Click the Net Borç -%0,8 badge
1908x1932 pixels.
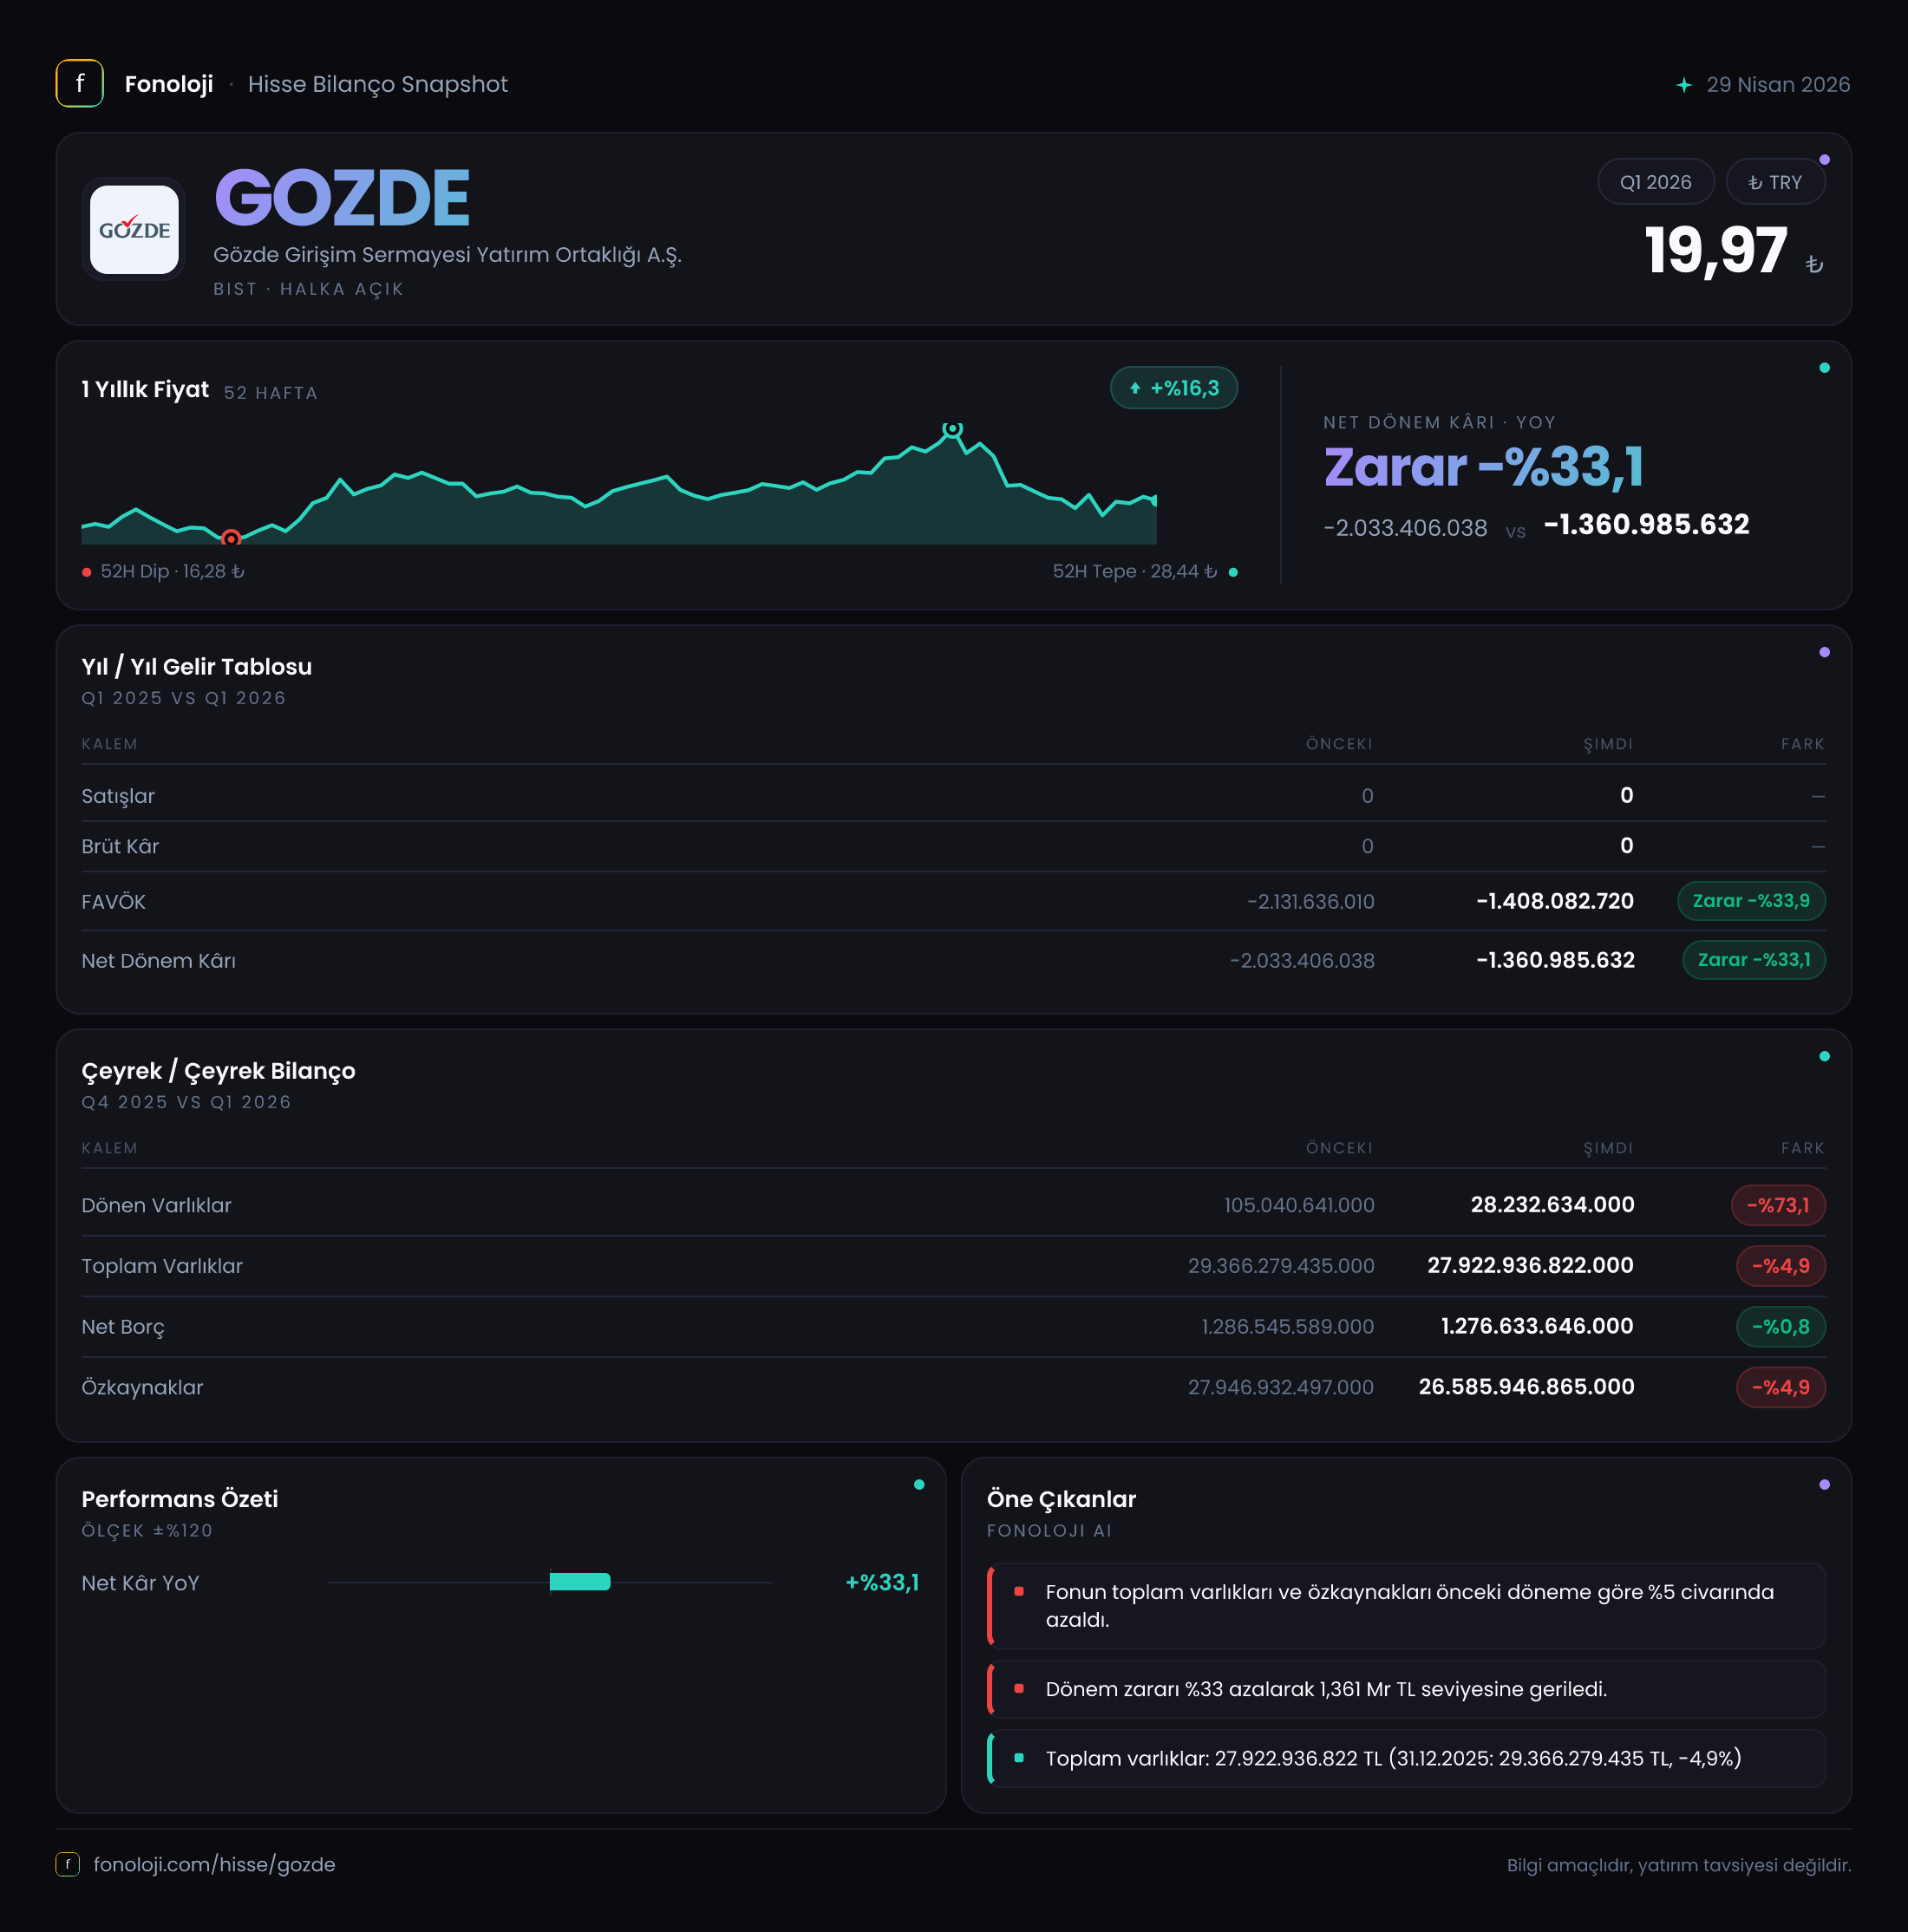[1781, 1327]
